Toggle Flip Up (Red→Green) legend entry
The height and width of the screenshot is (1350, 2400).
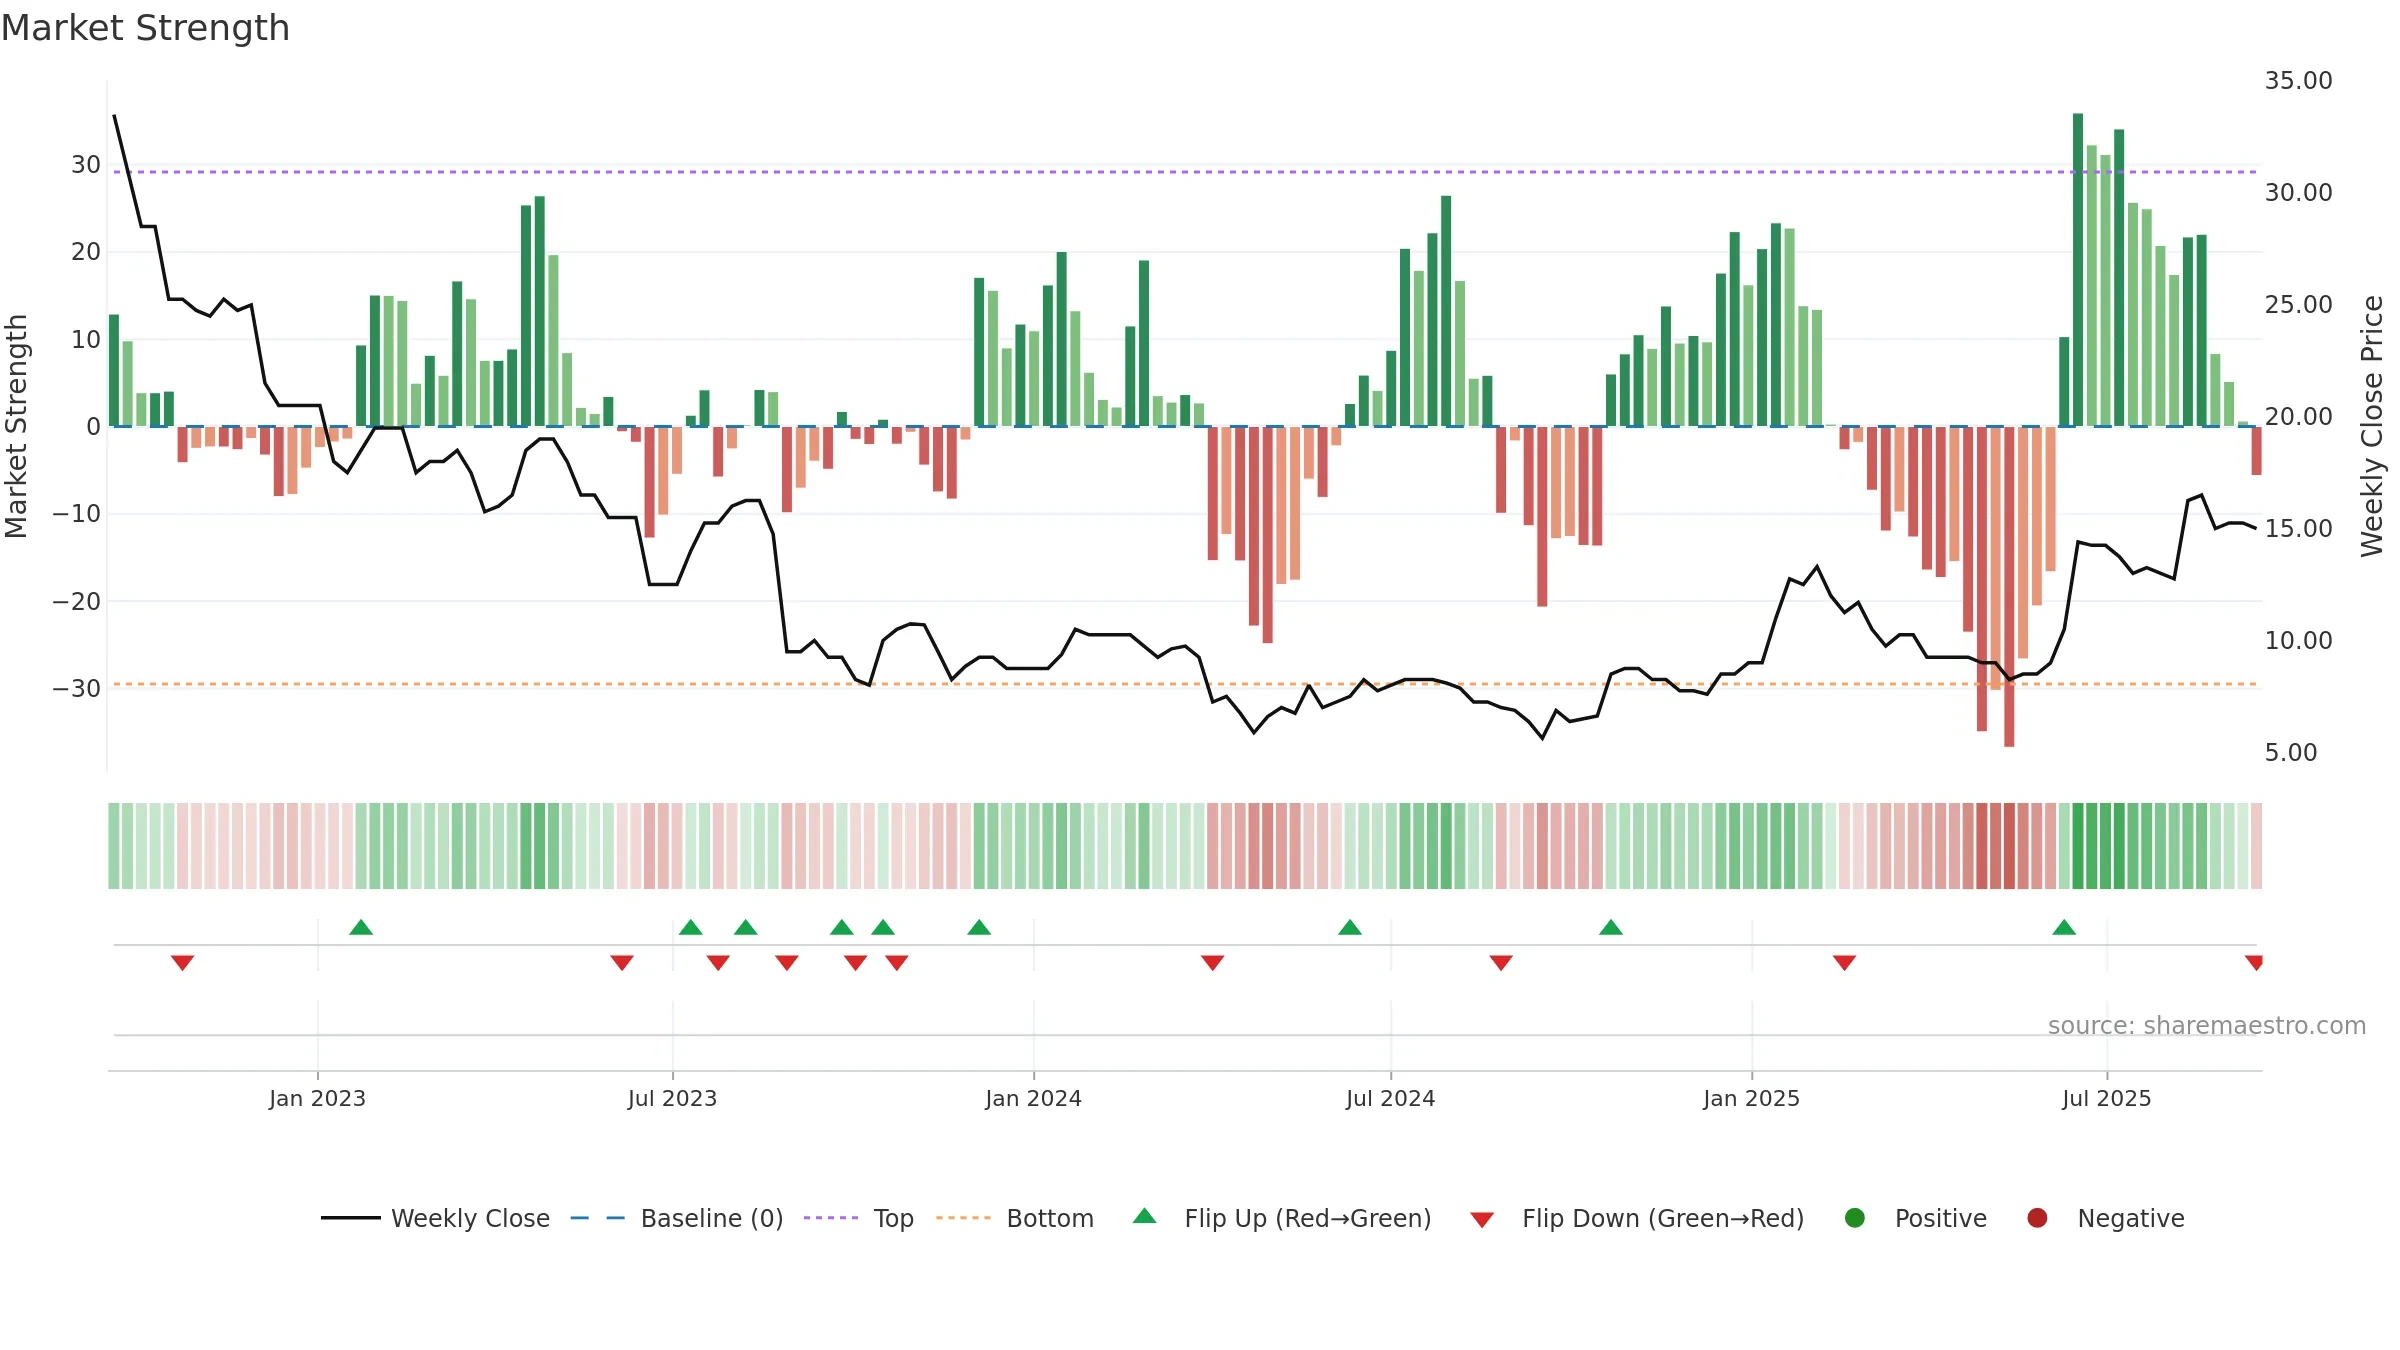1282,1218
